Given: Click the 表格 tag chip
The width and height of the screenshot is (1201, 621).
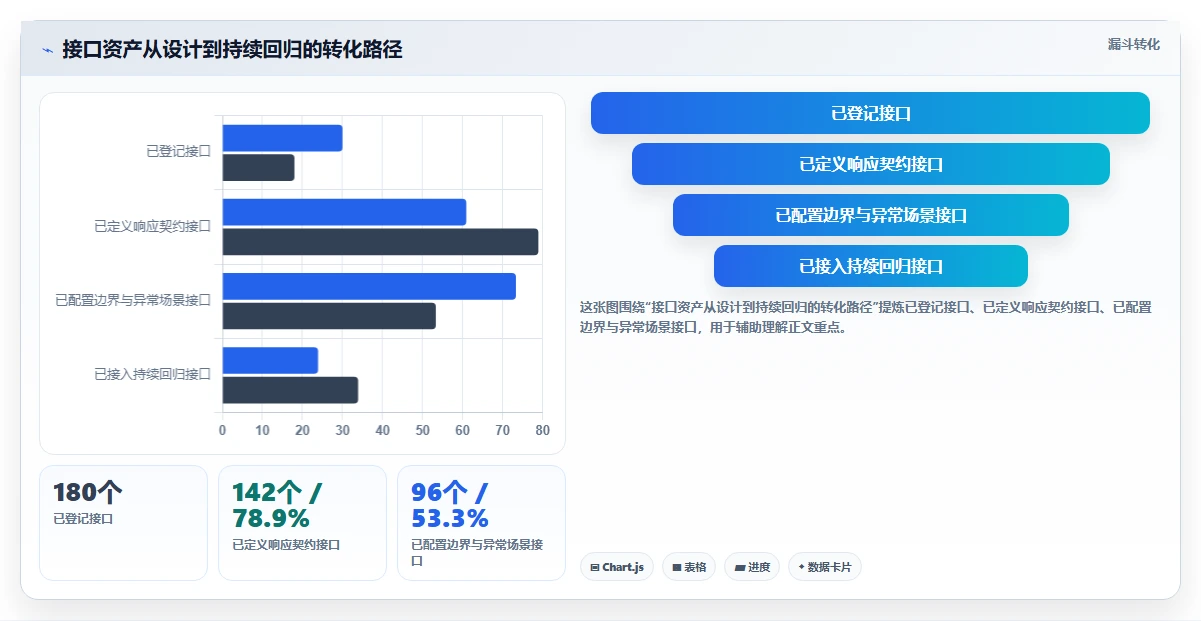Looking at the screenshot, I should [x=689, y=567].
